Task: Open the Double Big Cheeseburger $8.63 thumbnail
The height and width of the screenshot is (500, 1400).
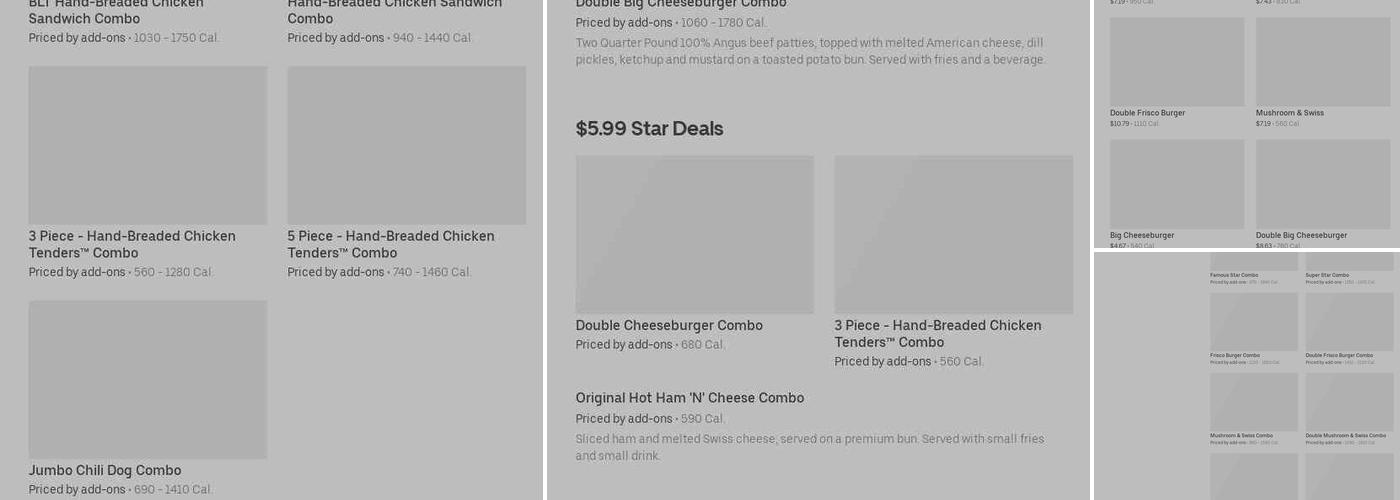Action: 1322,184
